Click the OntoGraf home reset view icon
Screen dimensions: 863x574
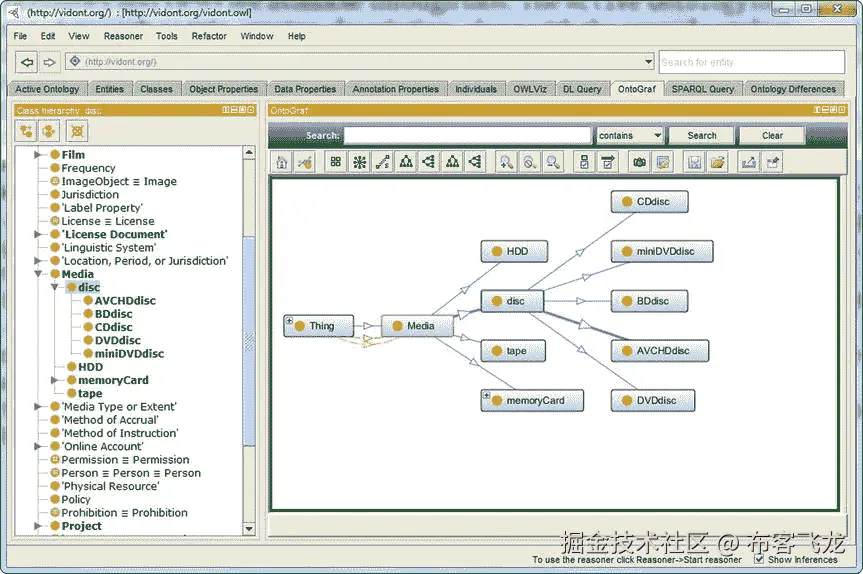pos(282,162)
